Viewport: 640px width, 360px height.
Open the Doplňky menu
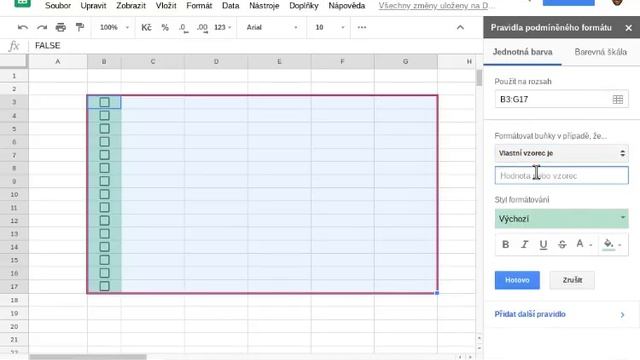pyautogui.click(x=304, y=6)
